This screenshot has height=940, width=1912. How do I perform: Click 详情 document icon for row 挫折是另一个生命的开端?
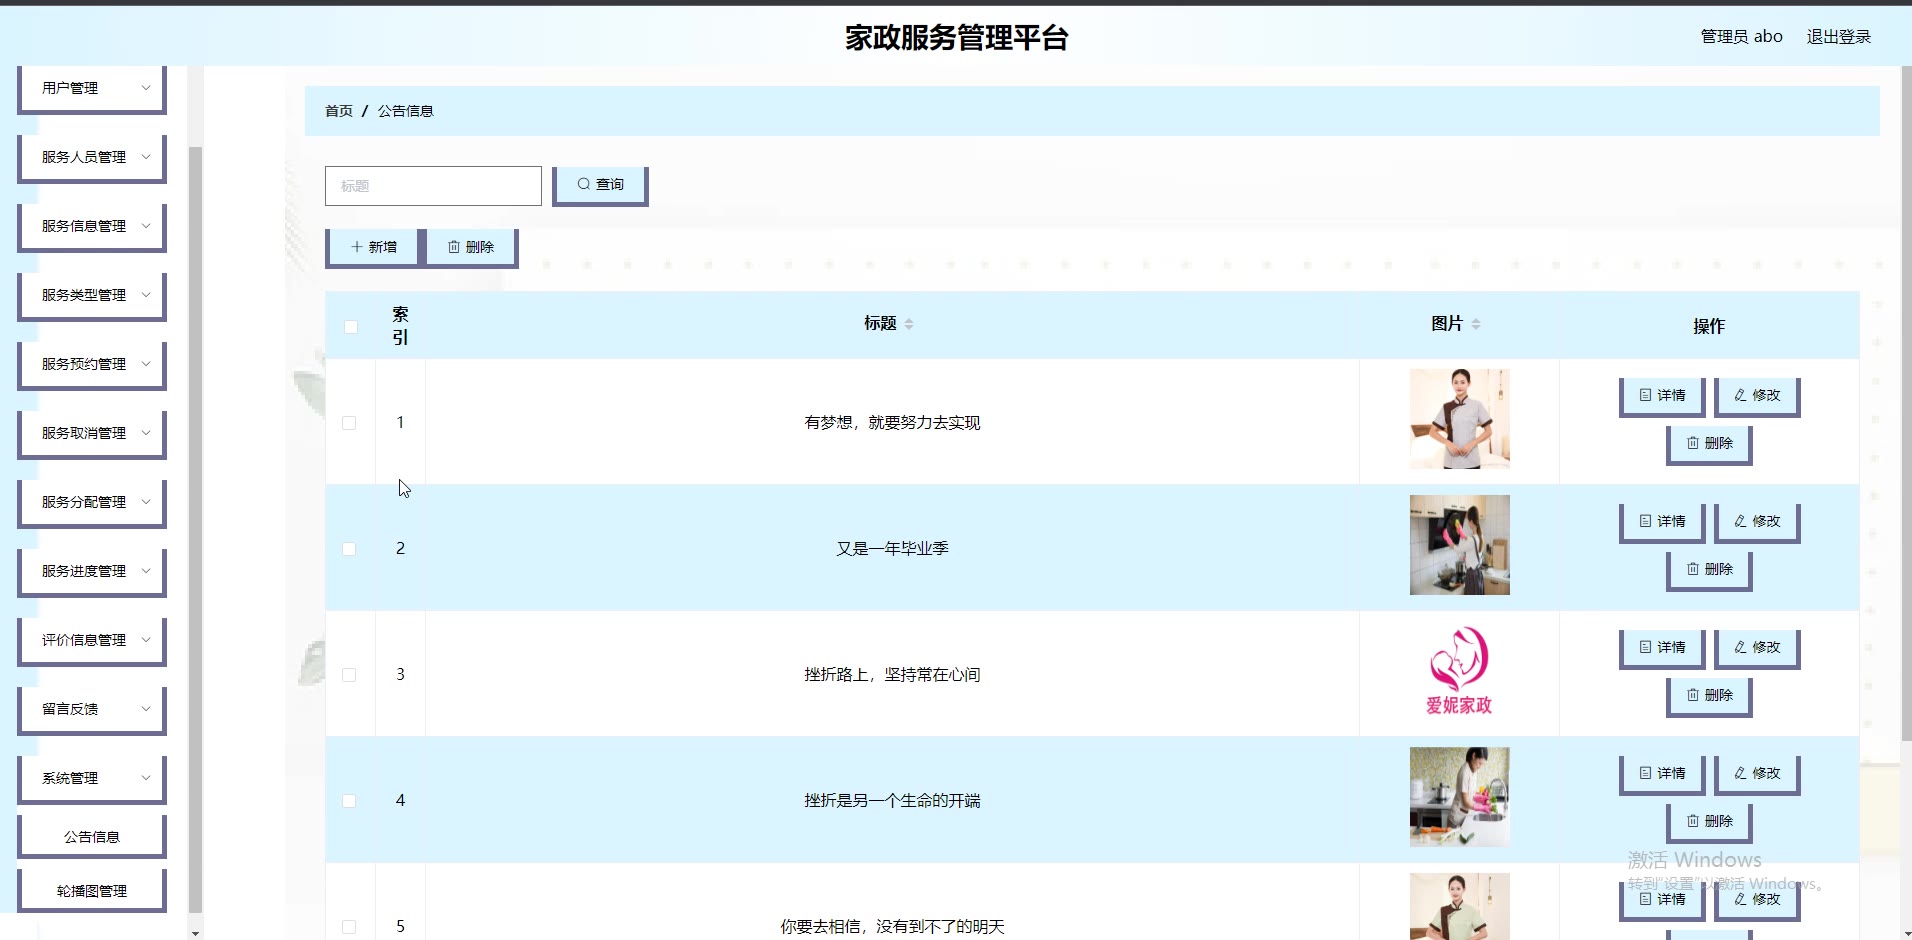pyautogui.click(x=1645, y=773)
